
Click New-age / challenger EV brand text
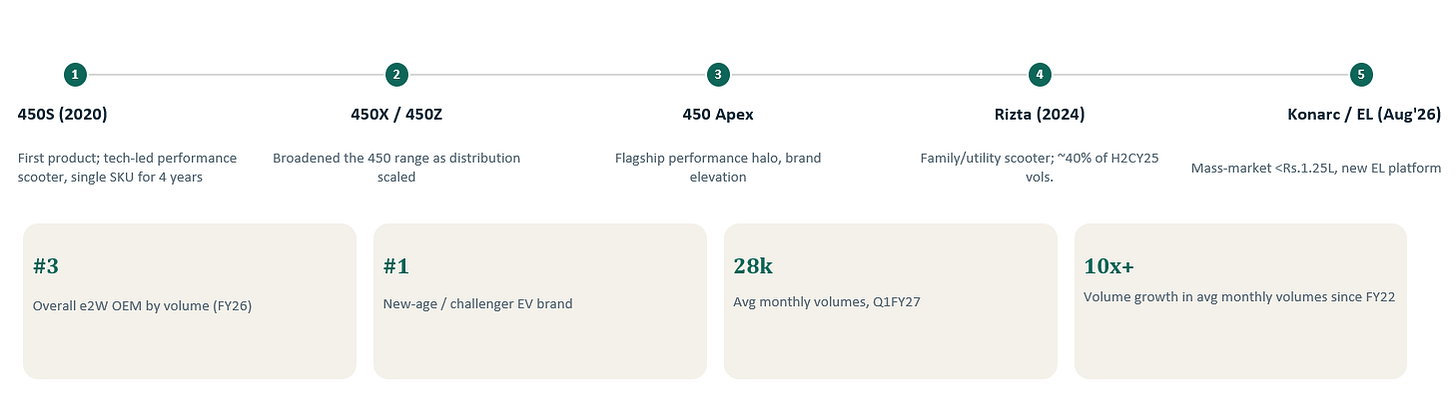pos(478,303)
